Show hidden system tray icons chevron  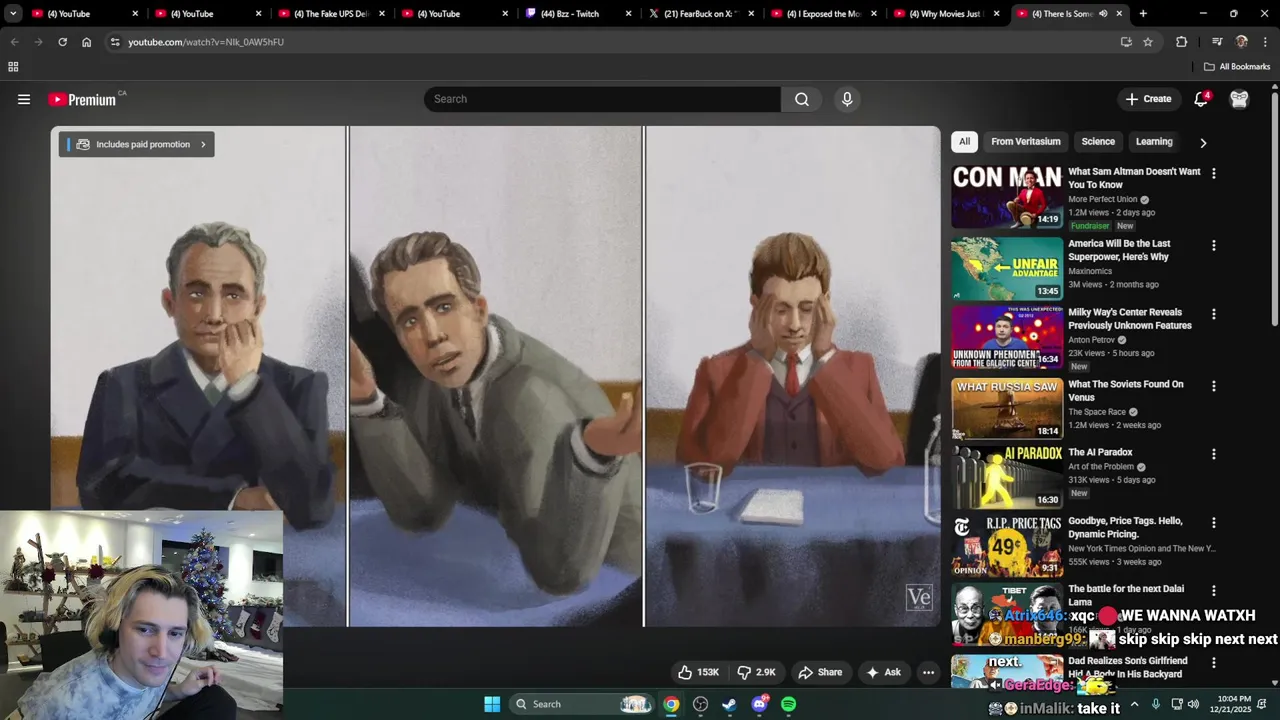(x=1134, y=704)
